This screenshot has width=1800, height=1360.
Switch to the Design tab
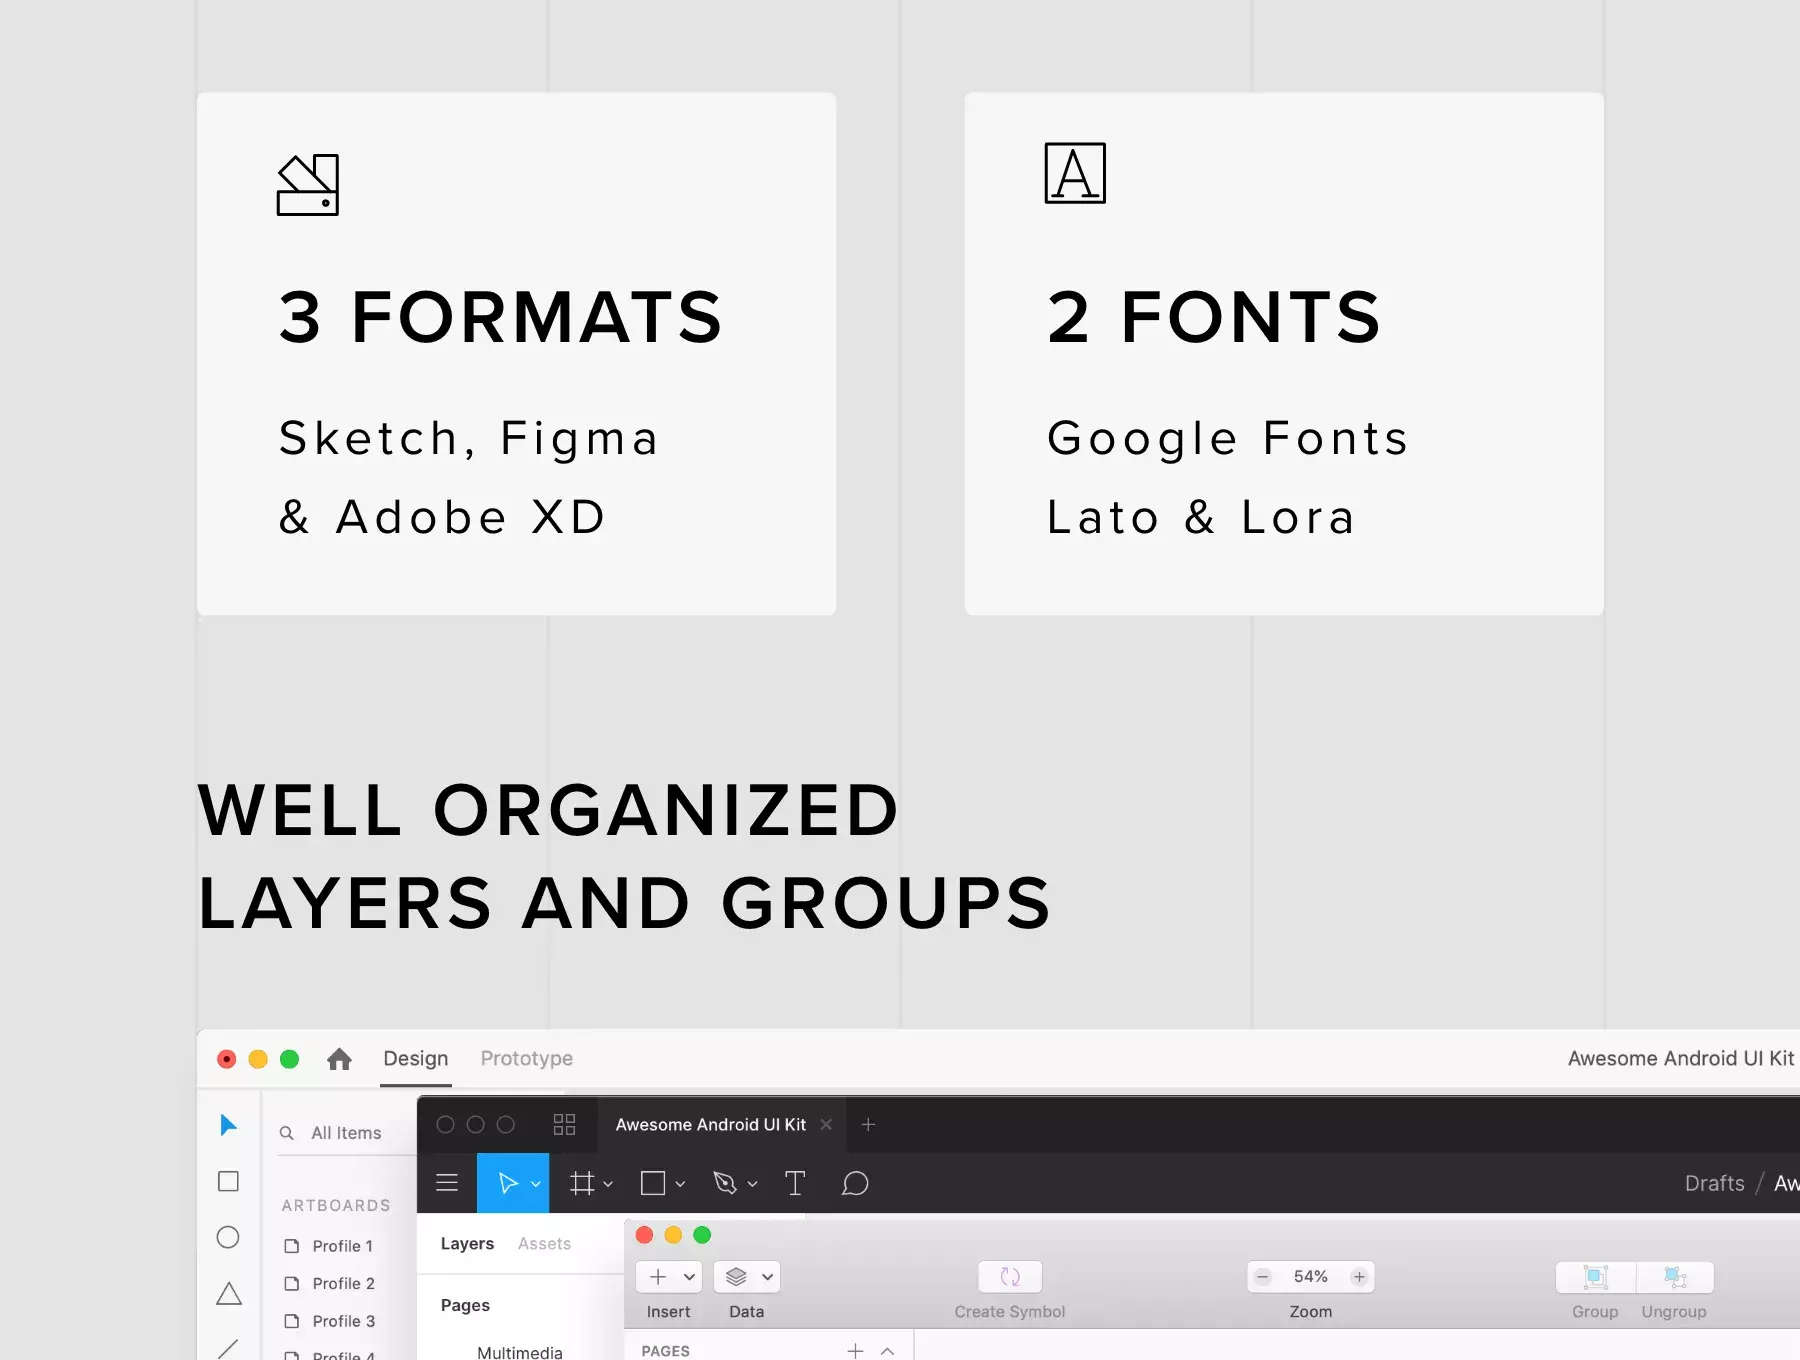point(416,1058)
